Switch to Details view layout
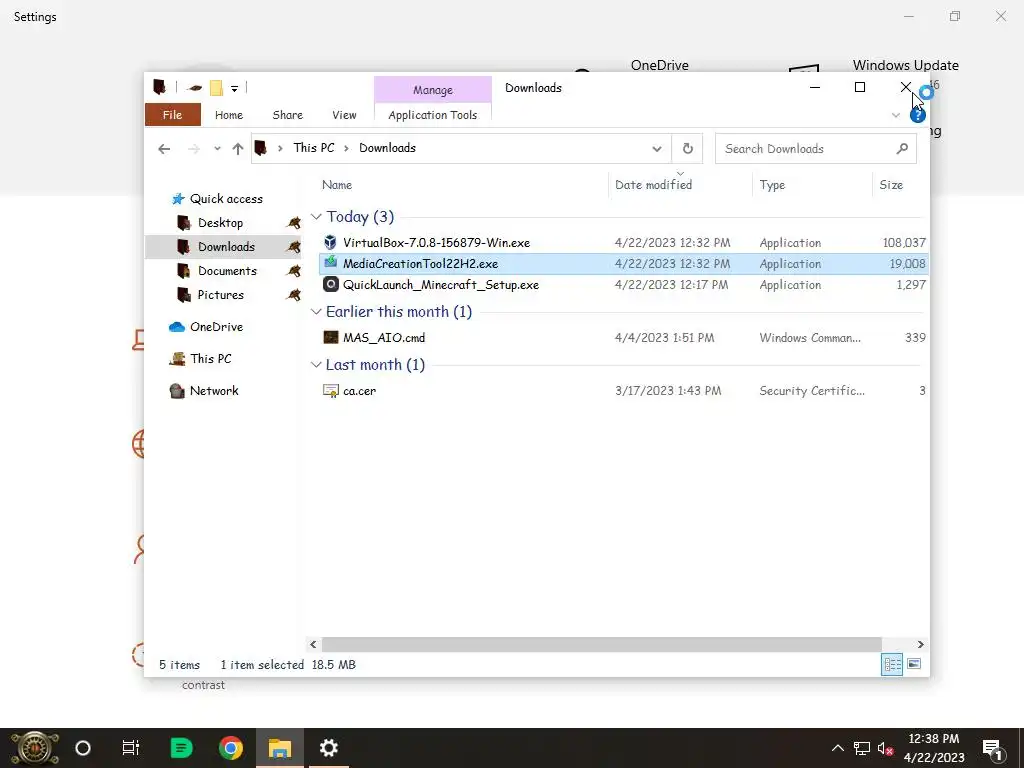The height and width of the screenshot is (768, 1024). pos(892,665)
